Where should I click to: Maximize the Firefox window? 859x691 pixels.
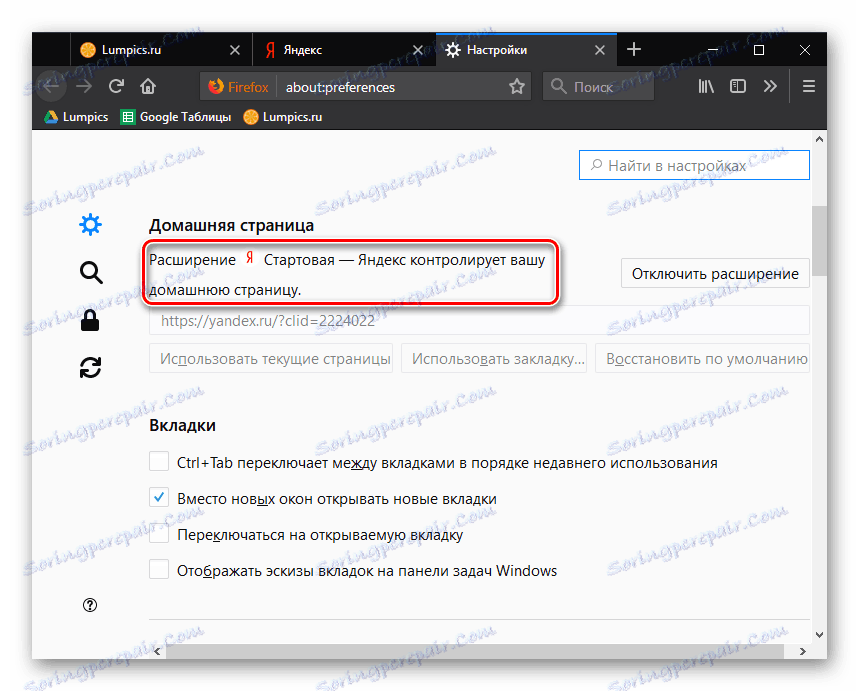pos(759,50)
